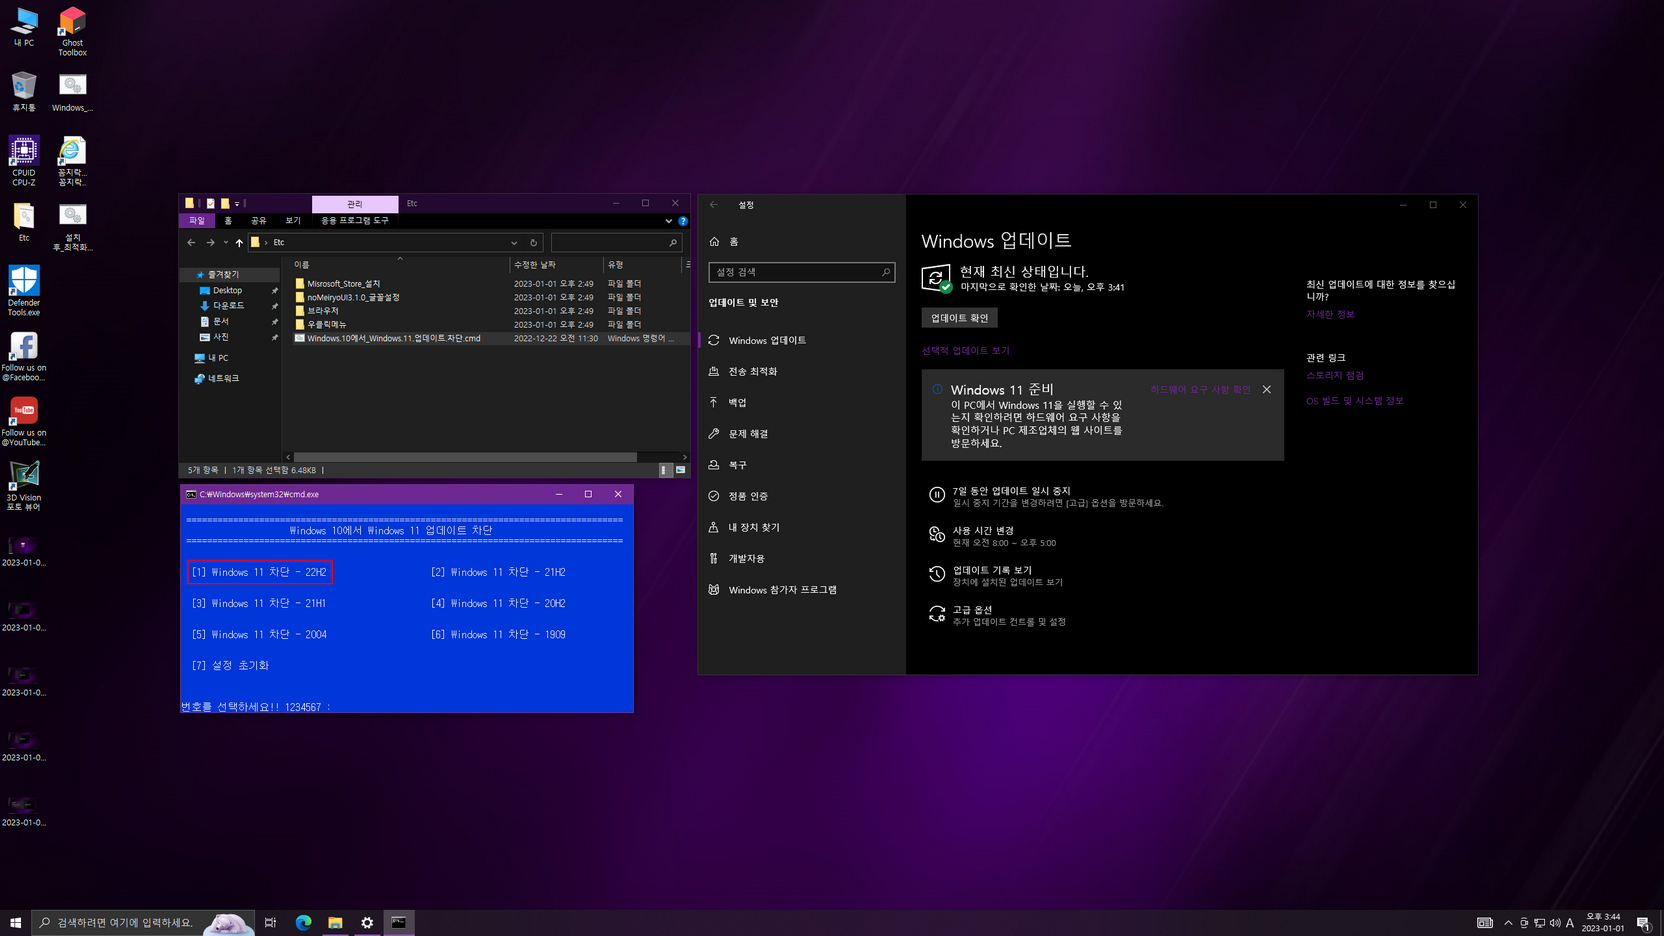Click the Explorer back arrow
This screenshot has height=936, width=1664.
(191, 242)
